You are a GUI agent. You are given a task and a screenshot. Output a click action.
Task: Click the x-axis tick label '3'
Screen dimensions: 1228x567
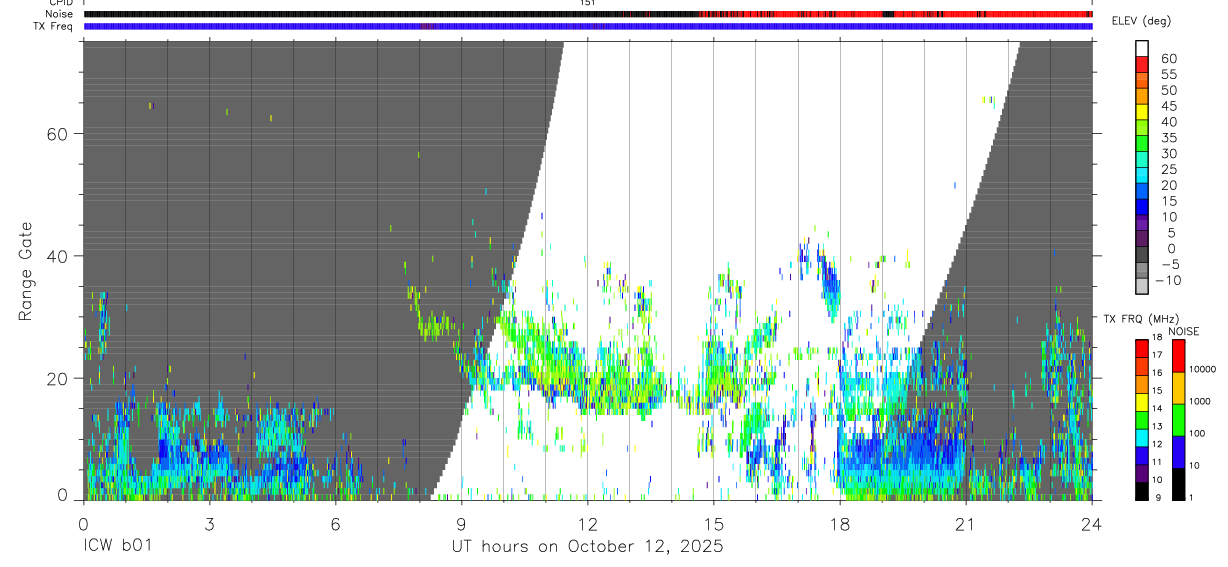point(209,523)
